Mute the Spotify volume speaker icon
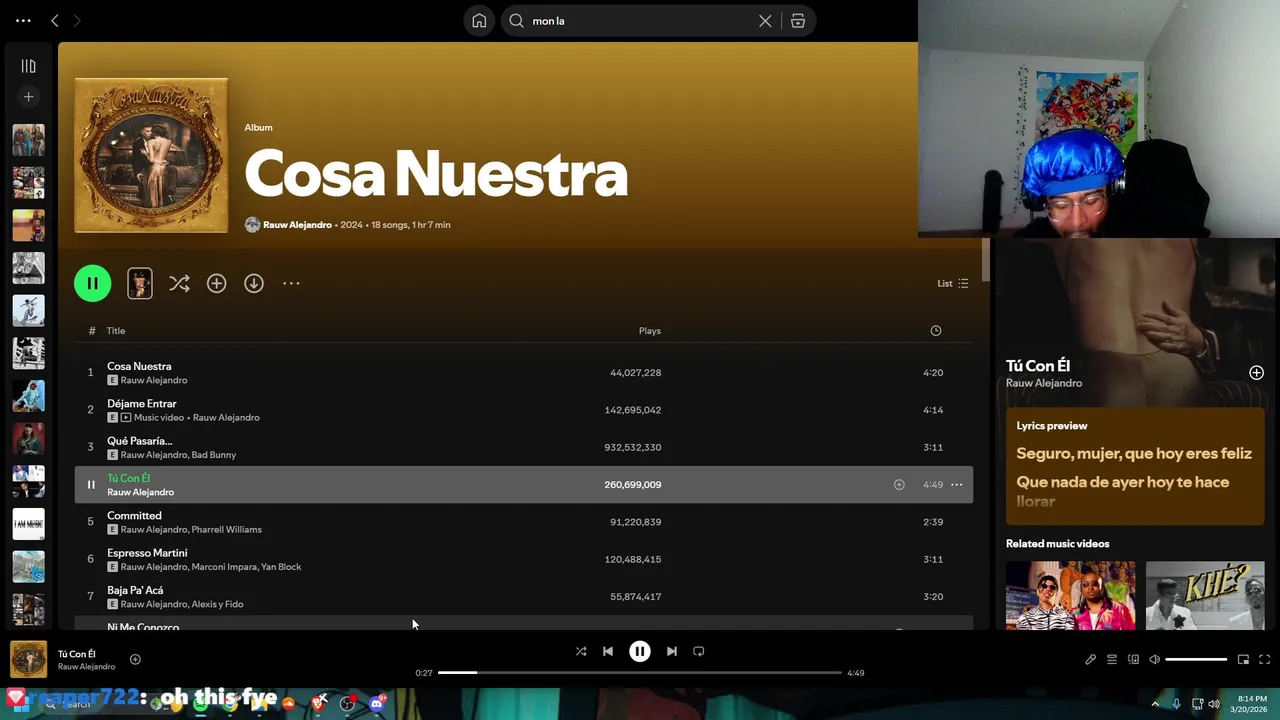Screen dimensions: 1280x720 pyautogui.click(x=1154, y=659)
